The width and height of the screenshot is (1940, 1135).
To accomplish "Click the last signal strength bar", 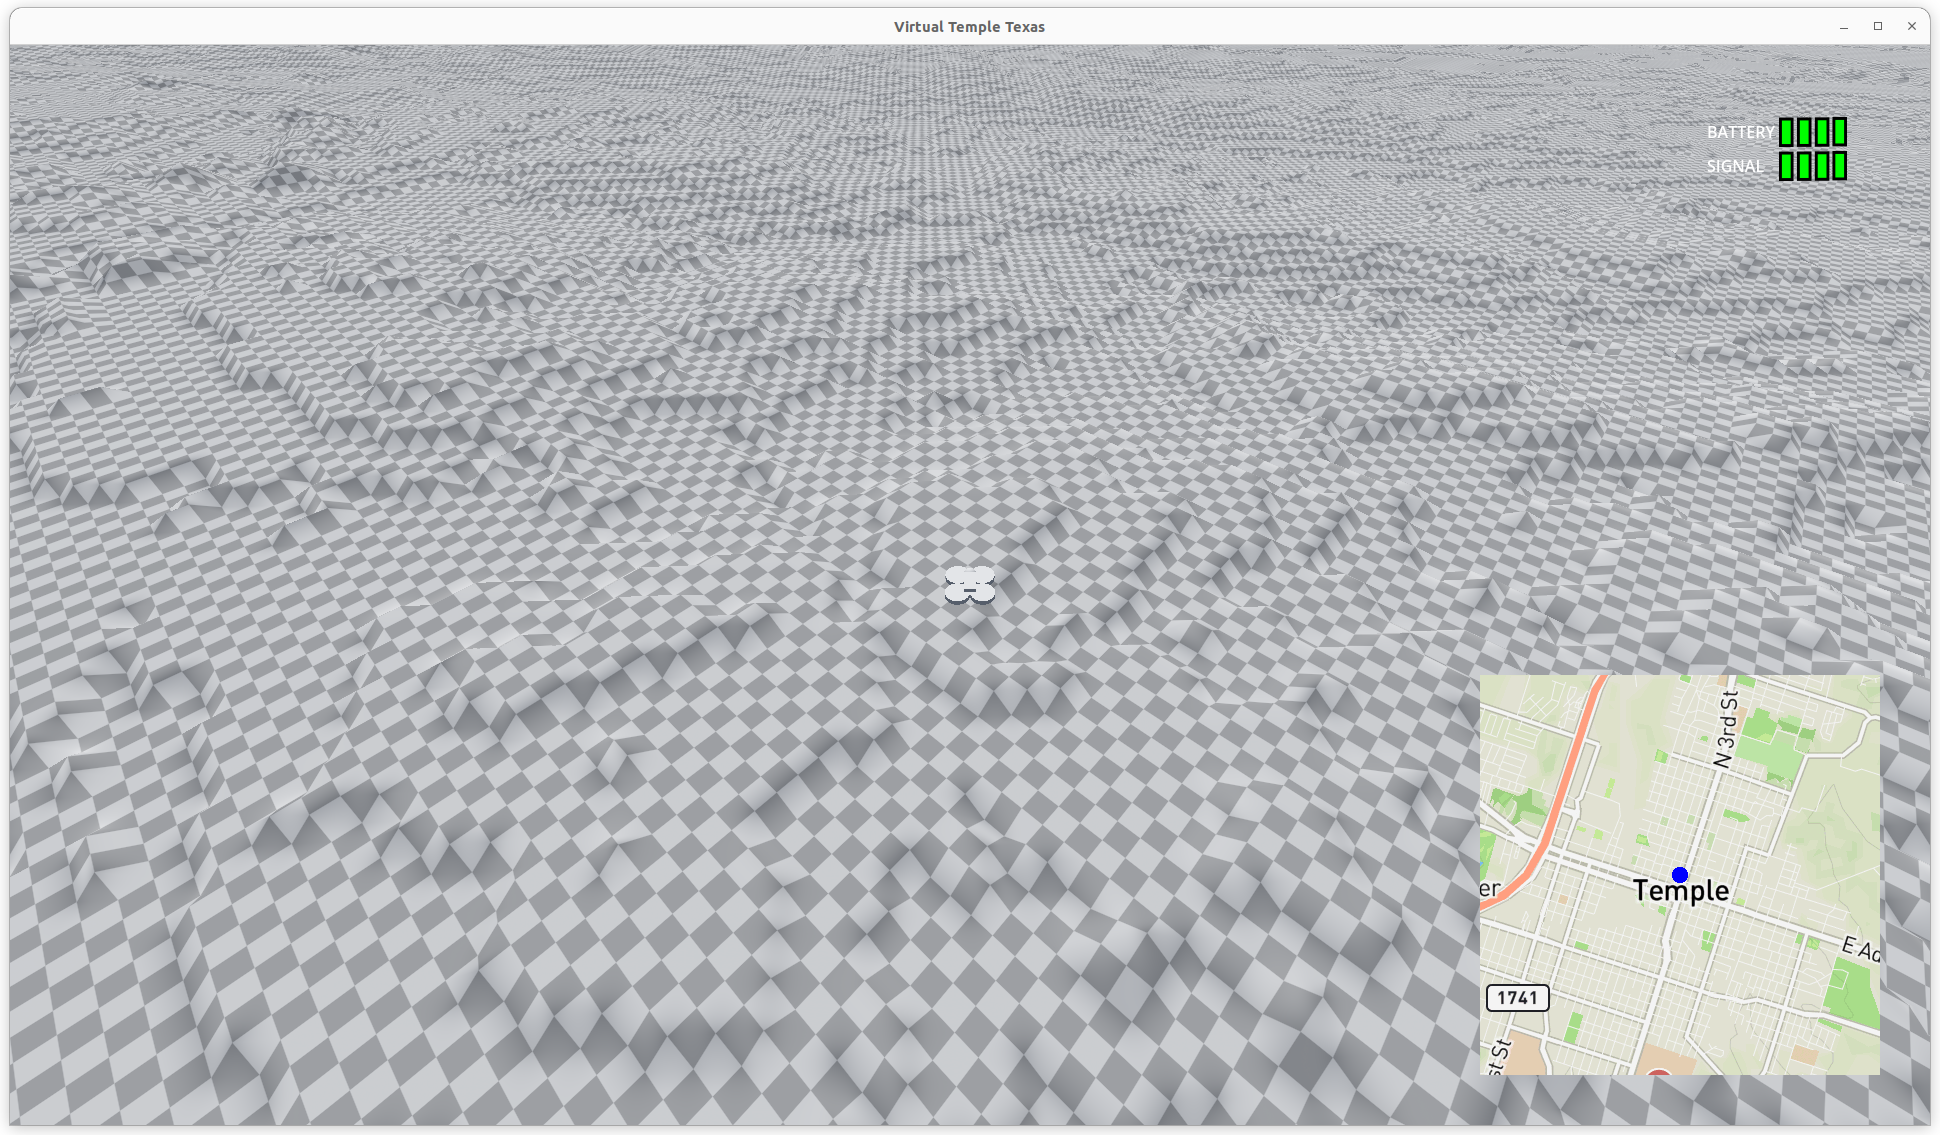I will pyautogui.click(x=1840, y=166).
